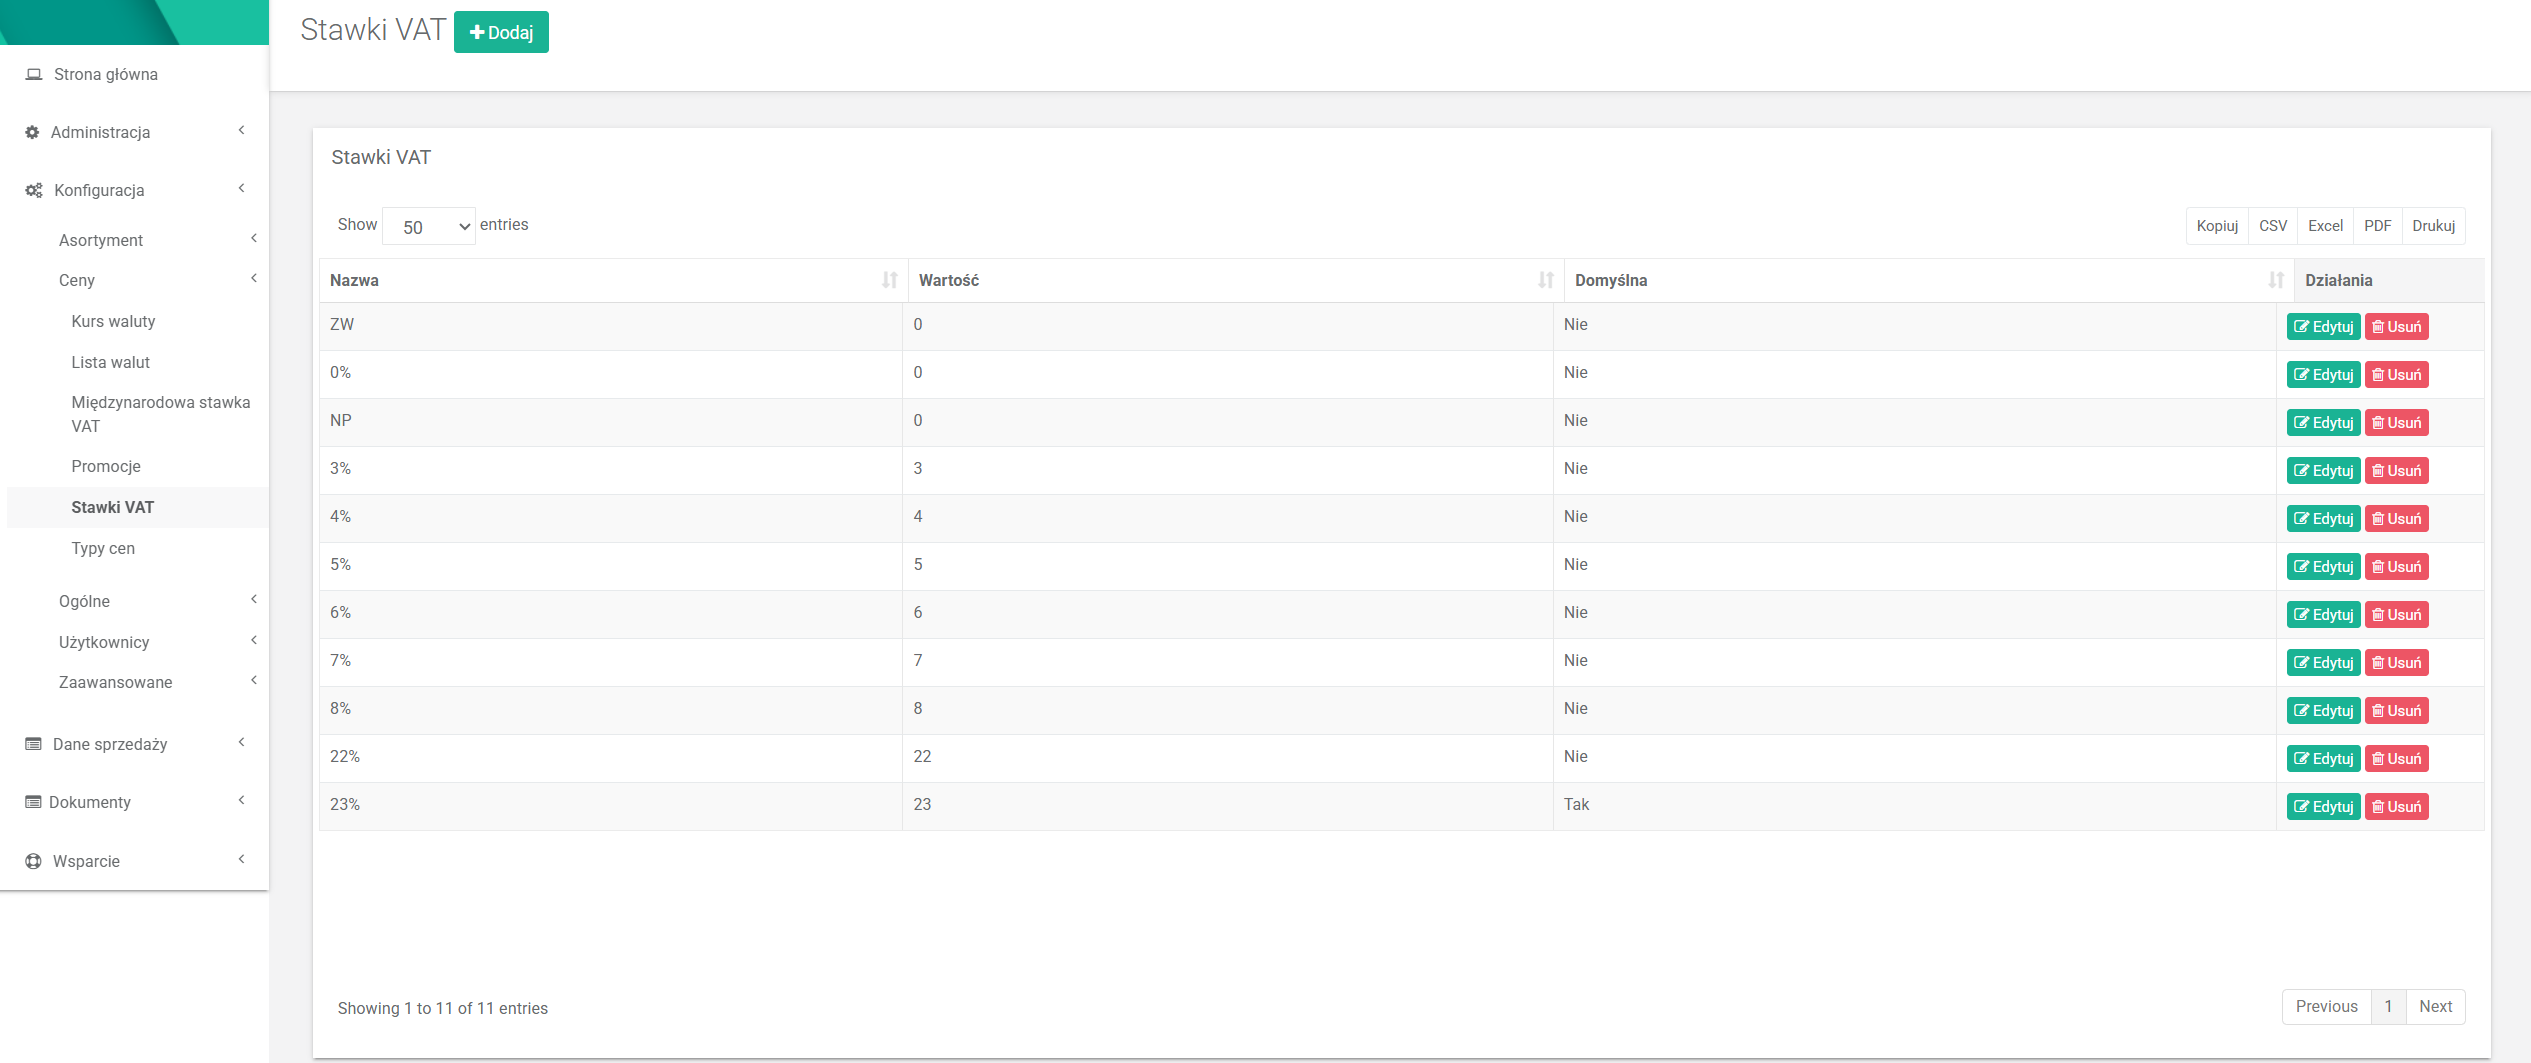Click the cogs icon beside Konfiguracja
Image resolution: width=2531 pixels, height=1063 pixels.
pos(34,191)
